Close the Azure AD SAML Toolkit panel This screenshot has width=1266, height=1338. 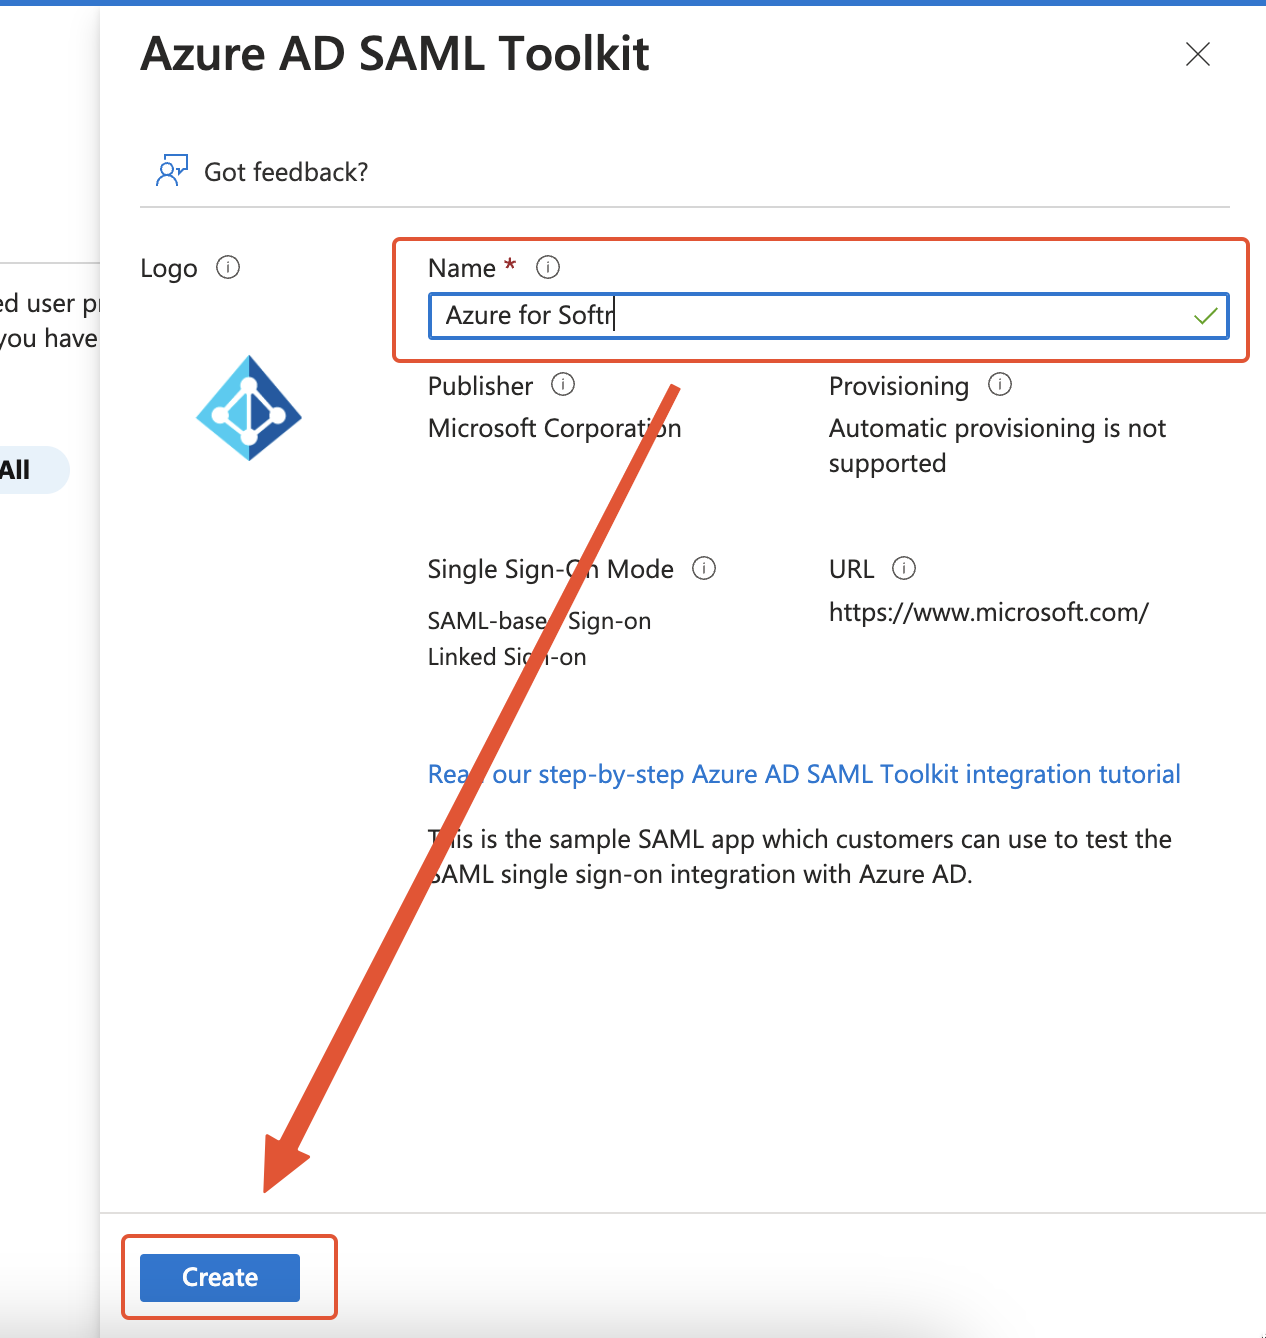pyautogui.click(x=1197, y=54)
